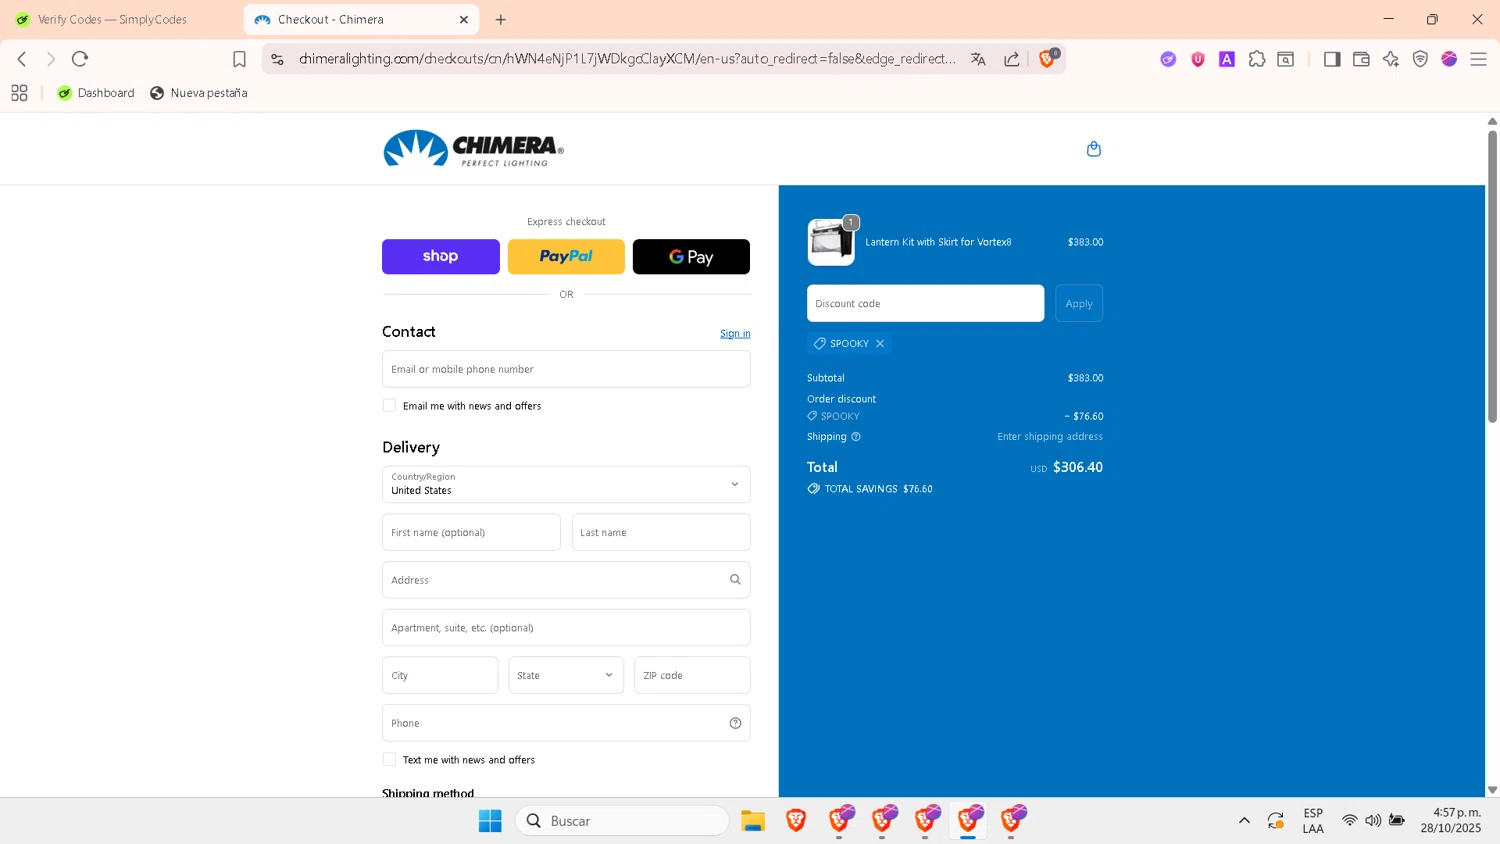Go back with the browser back arrow
Image resolution: width=1500 pixels, height=844 pixels.
point(22,59)
